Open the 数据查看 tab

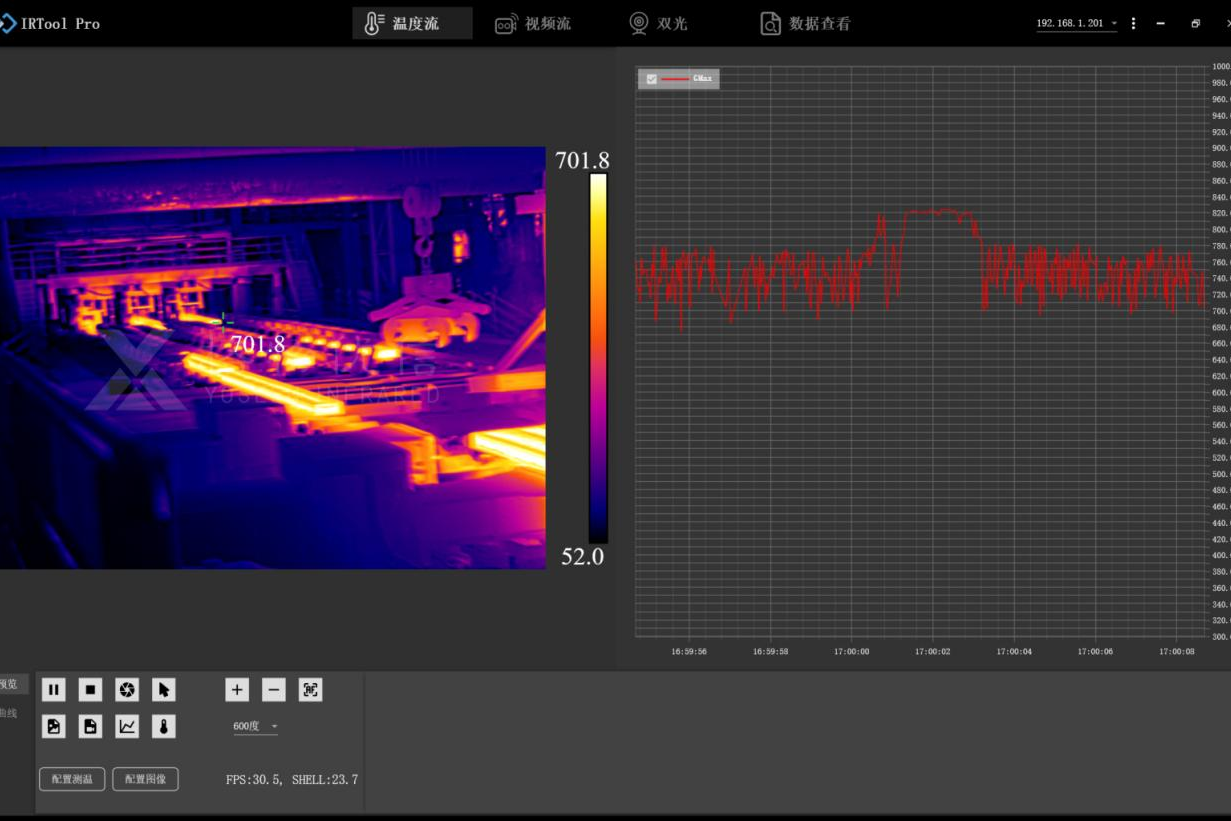(805, 23)
